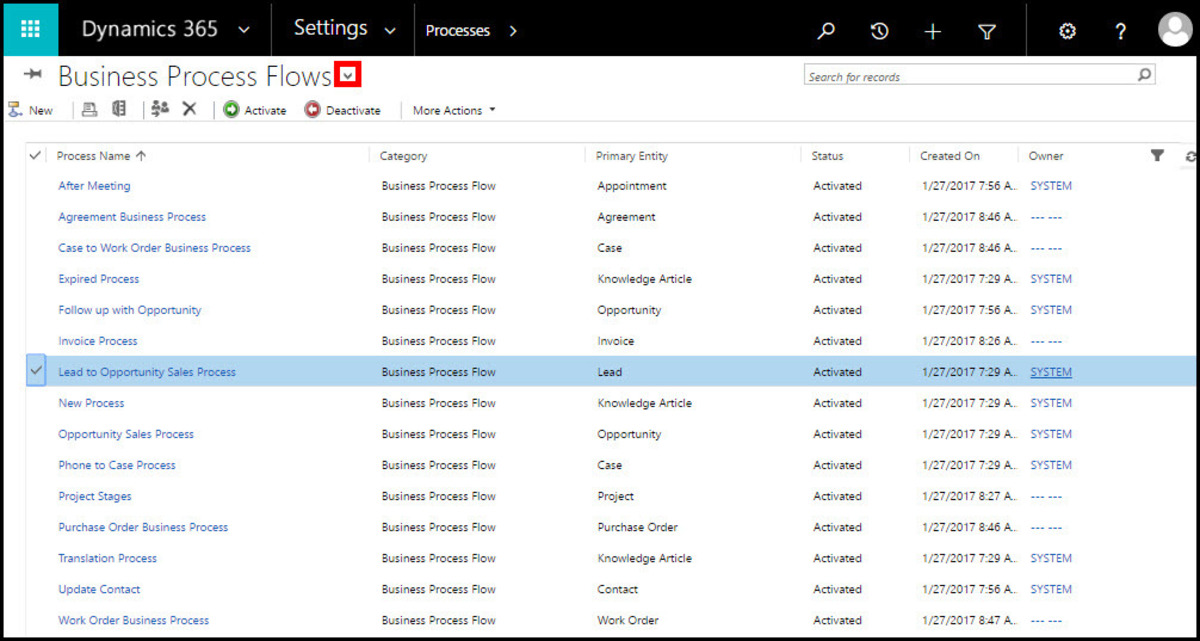
Task: Open Work Order Business Process link
Action: 134,620
